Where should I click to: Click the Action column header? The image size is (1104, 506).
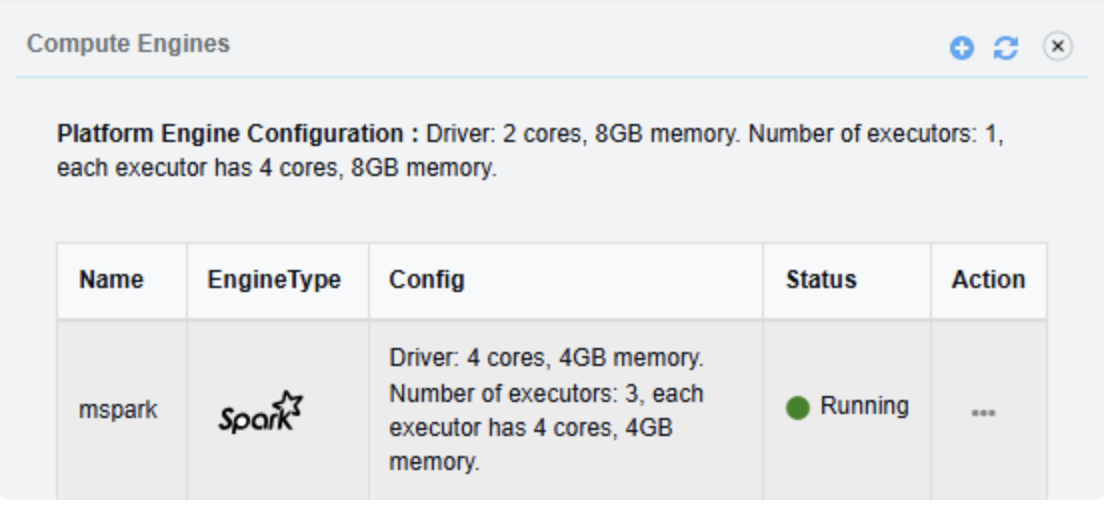coord(988,280)
